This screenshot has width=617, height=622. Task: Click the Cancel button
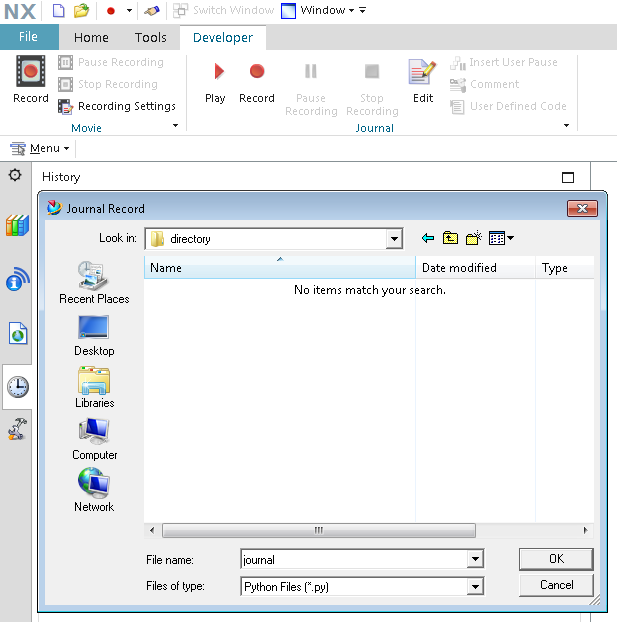click(556, 585)
